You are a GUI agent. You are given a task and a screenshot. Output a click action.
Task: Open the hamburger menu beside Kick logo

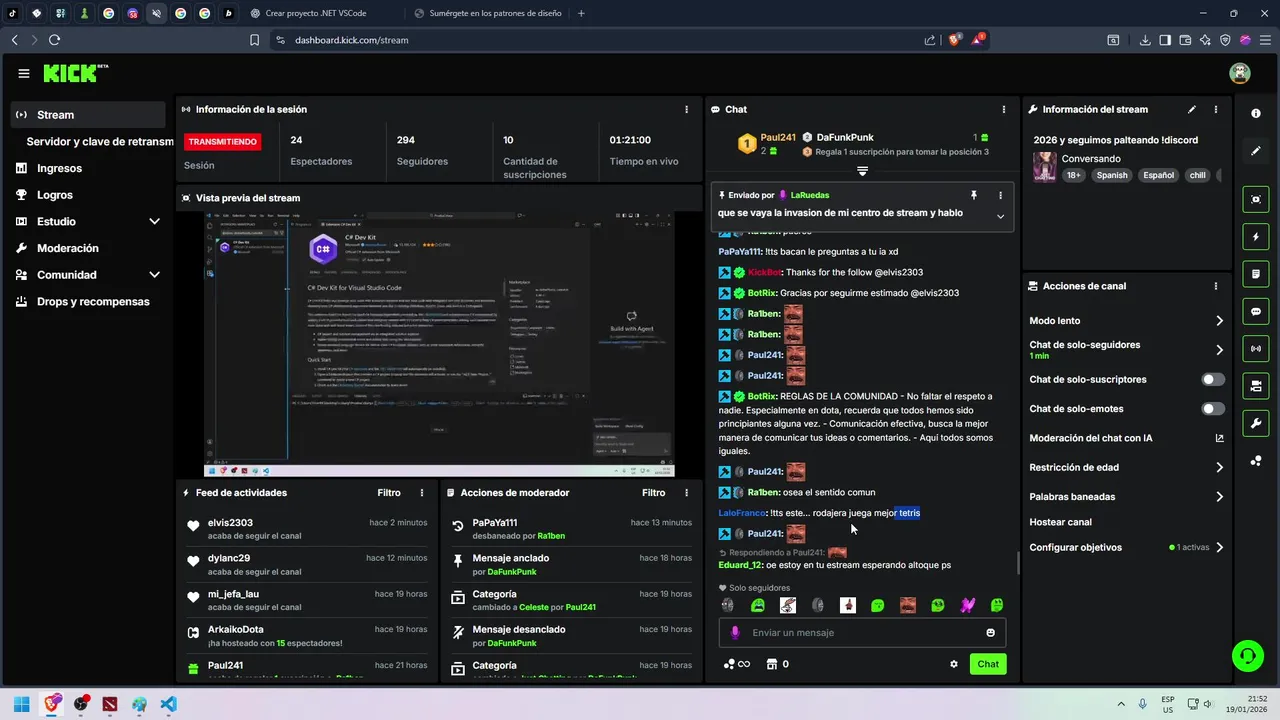pyautogui.click(x=24, y=73)
